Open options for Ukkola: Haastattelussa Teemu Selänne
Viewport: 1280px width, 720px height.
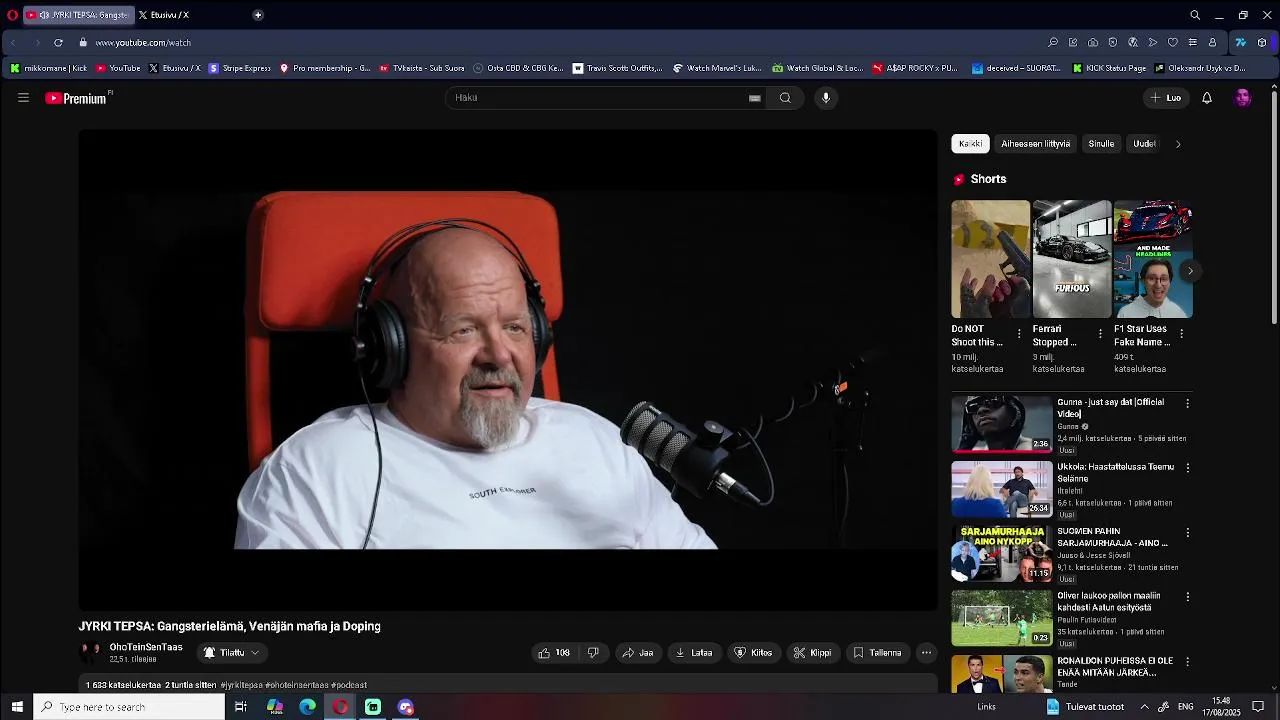coord(1188,467)
